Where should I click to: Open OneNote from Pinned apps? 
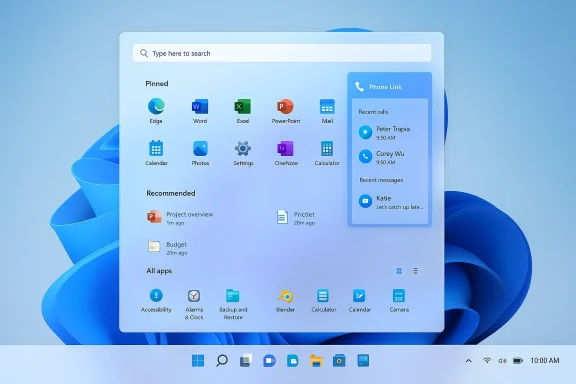click(286, 153)
